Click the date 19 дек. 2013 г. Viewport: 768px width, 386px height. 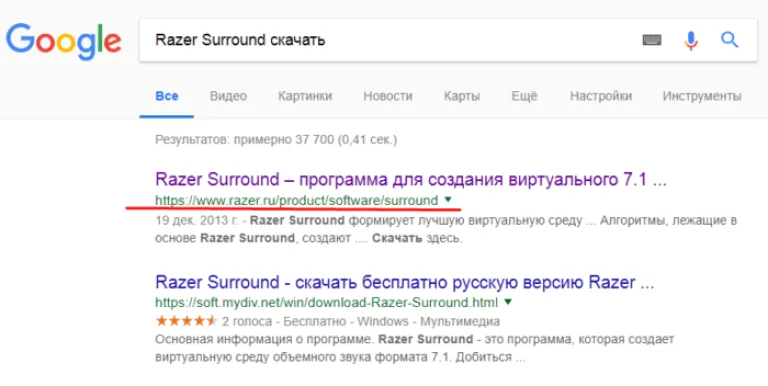click(197, 220)
